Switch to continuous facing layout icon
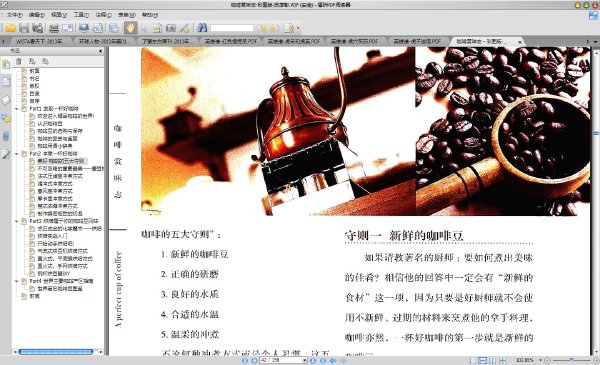 (x=502, y=360)
